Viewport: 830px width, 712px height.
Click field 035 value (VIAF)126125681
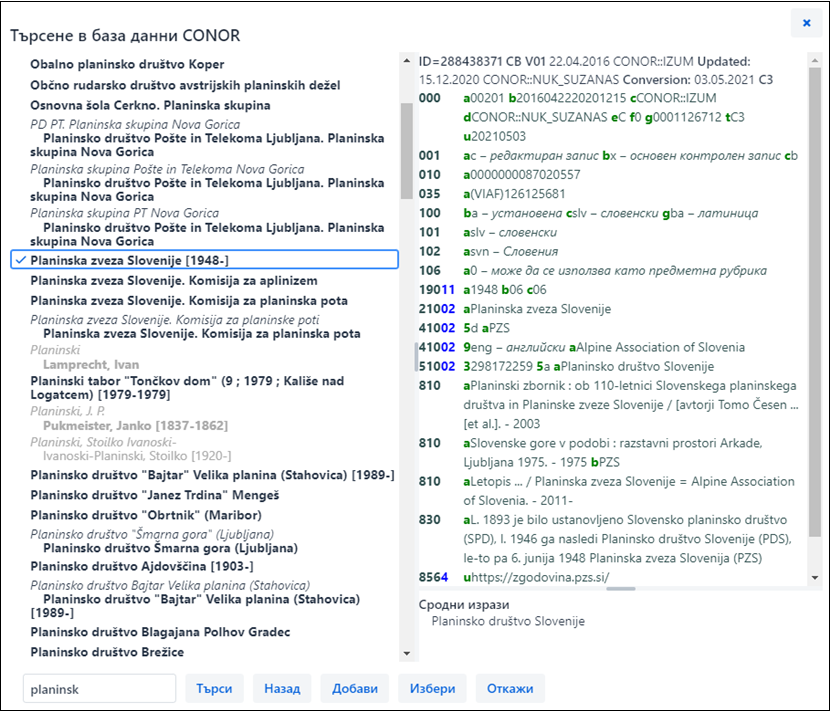(515, 194)
